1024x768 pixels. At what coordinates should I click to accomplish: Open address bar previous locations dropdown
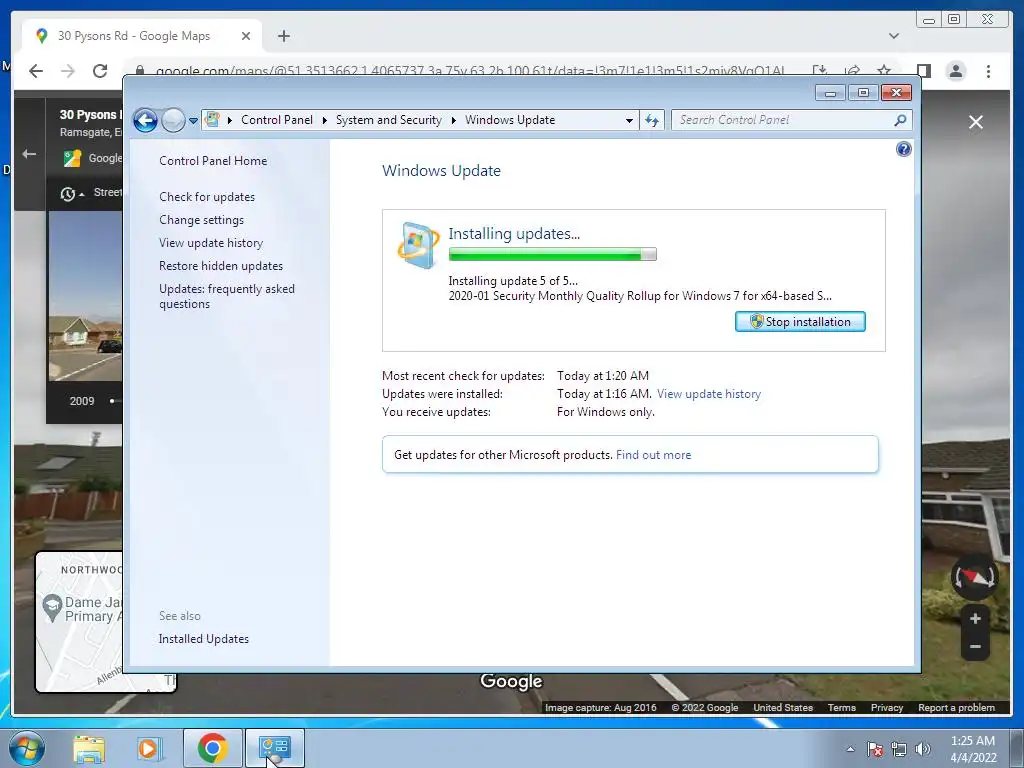coord(629,120)
